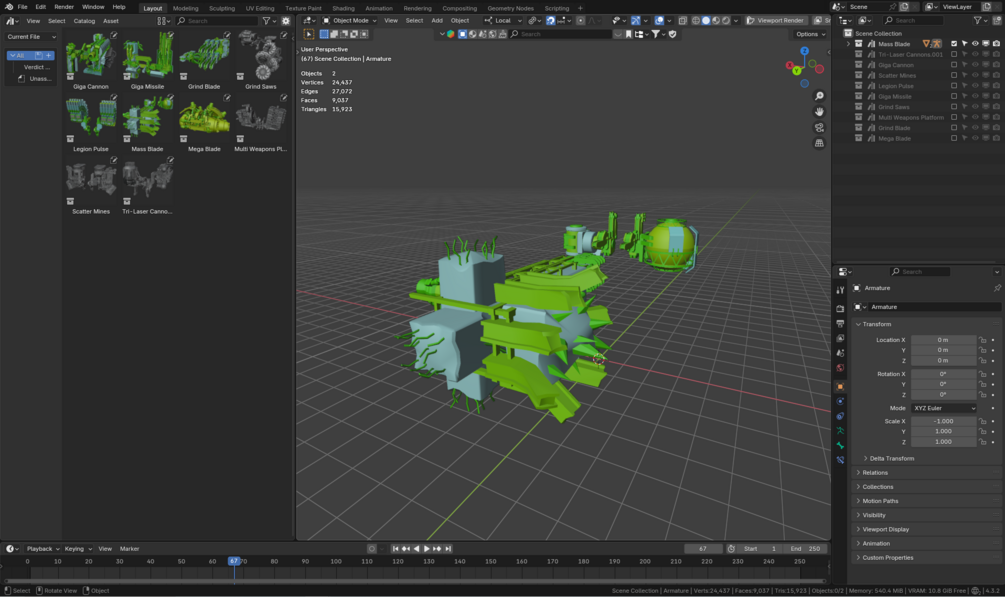Click play animation in reverse button
Viewport: 1005px width, 597px height.
tap(417, 549)
